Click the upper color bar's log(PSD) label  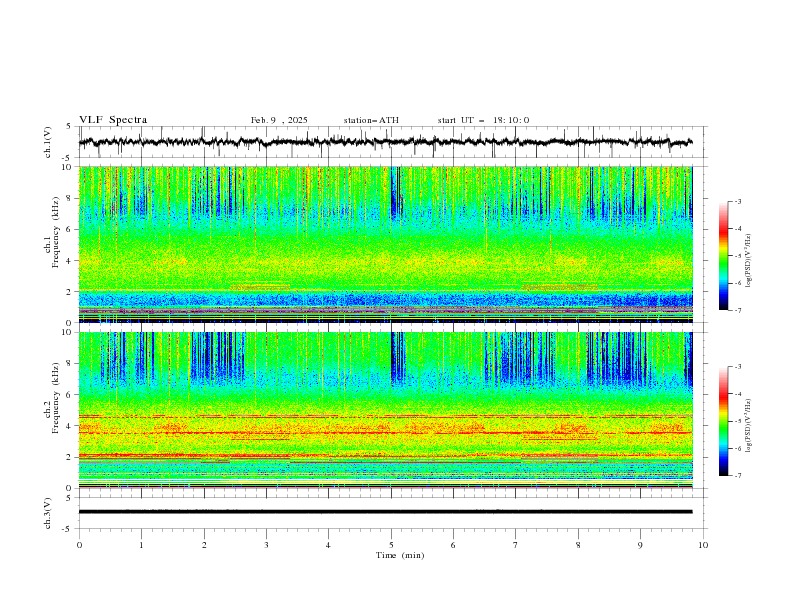pyautogui.click(x=749, y=261)
